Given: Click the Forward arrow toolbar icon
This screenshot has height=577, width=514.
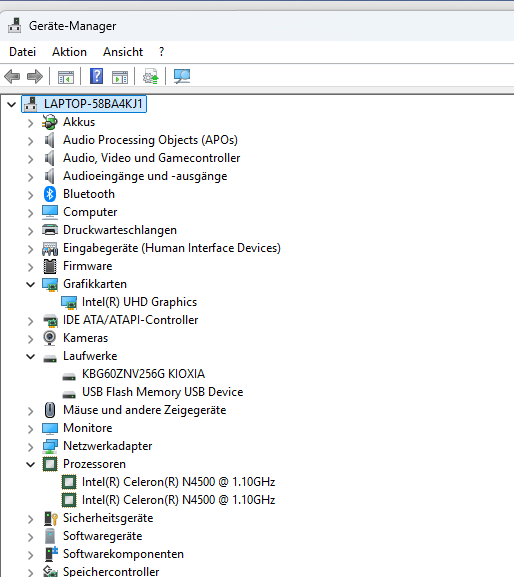Looking at the screenshot, I should click(x=35, y=77).
